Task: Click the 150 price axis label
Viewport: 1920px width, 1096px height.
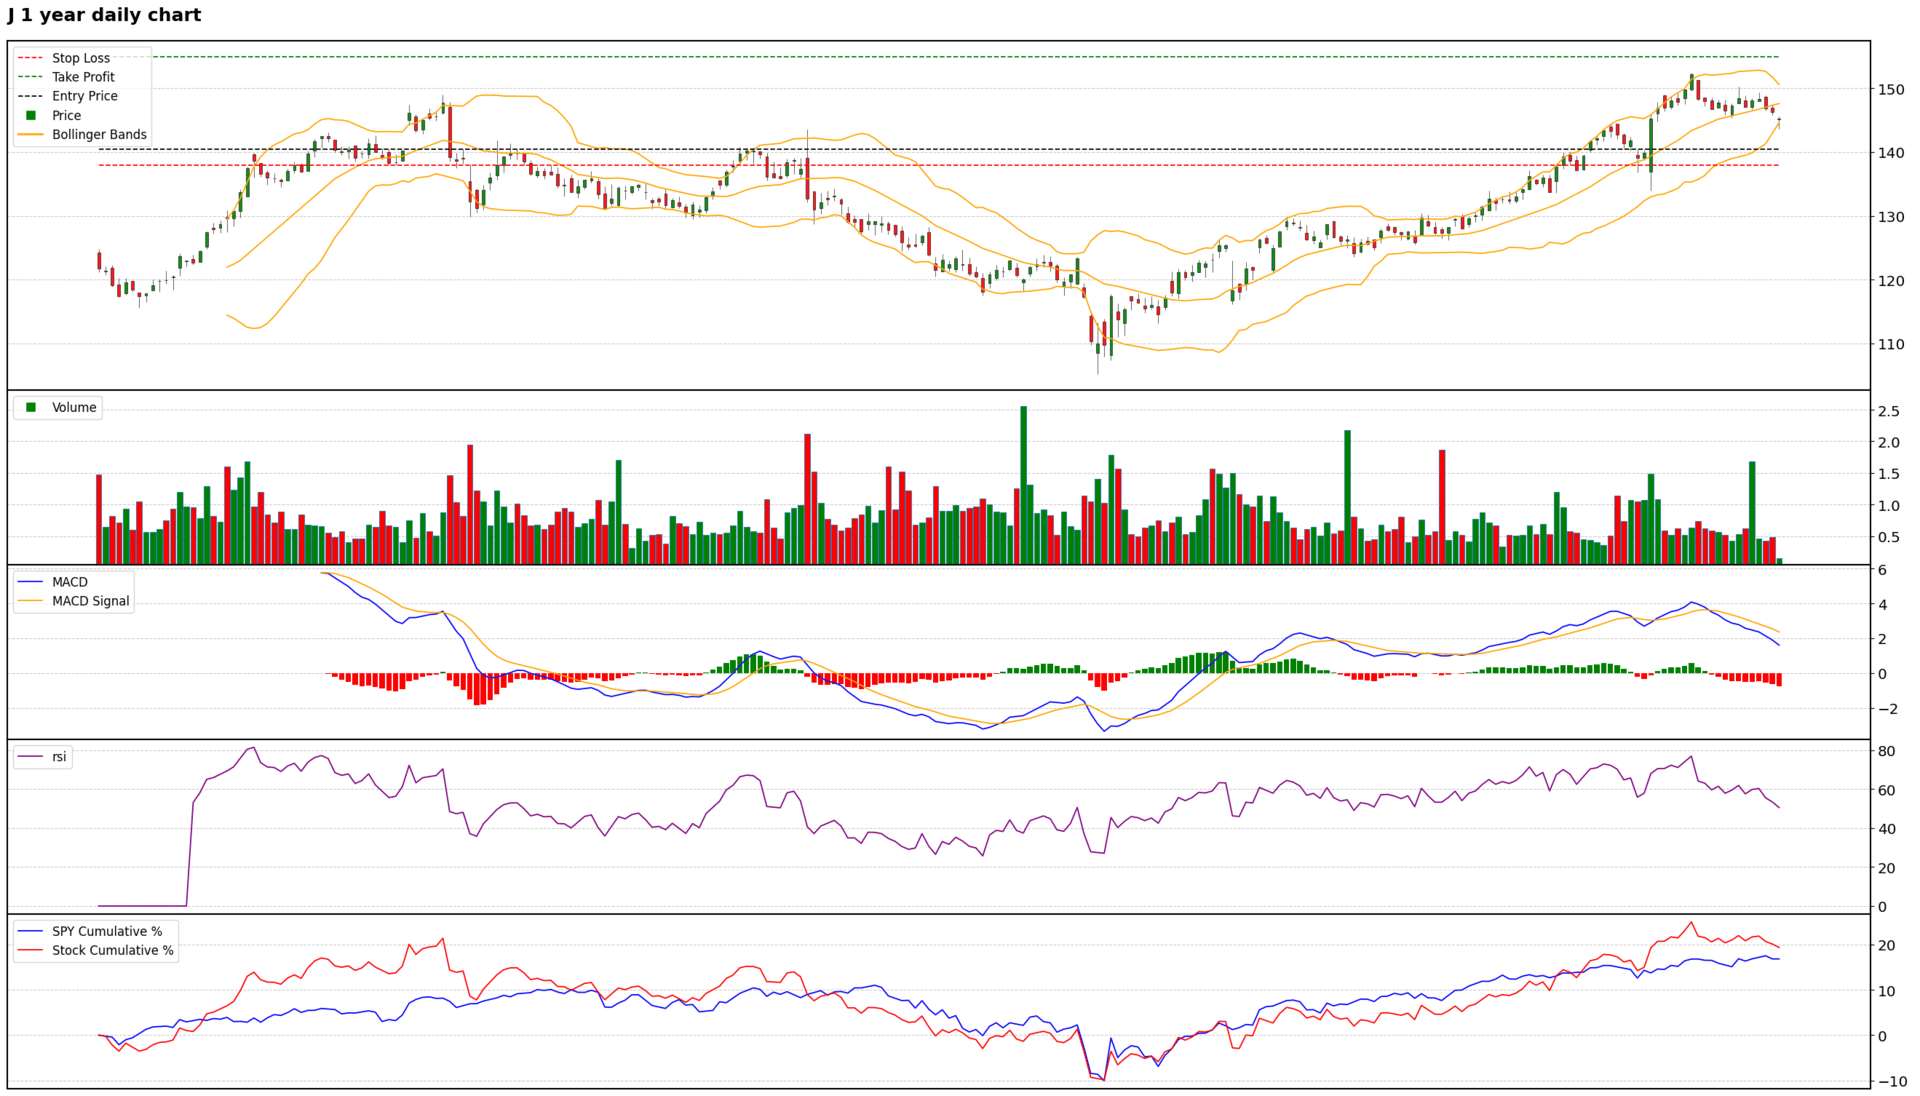Action: (1890, 89)
